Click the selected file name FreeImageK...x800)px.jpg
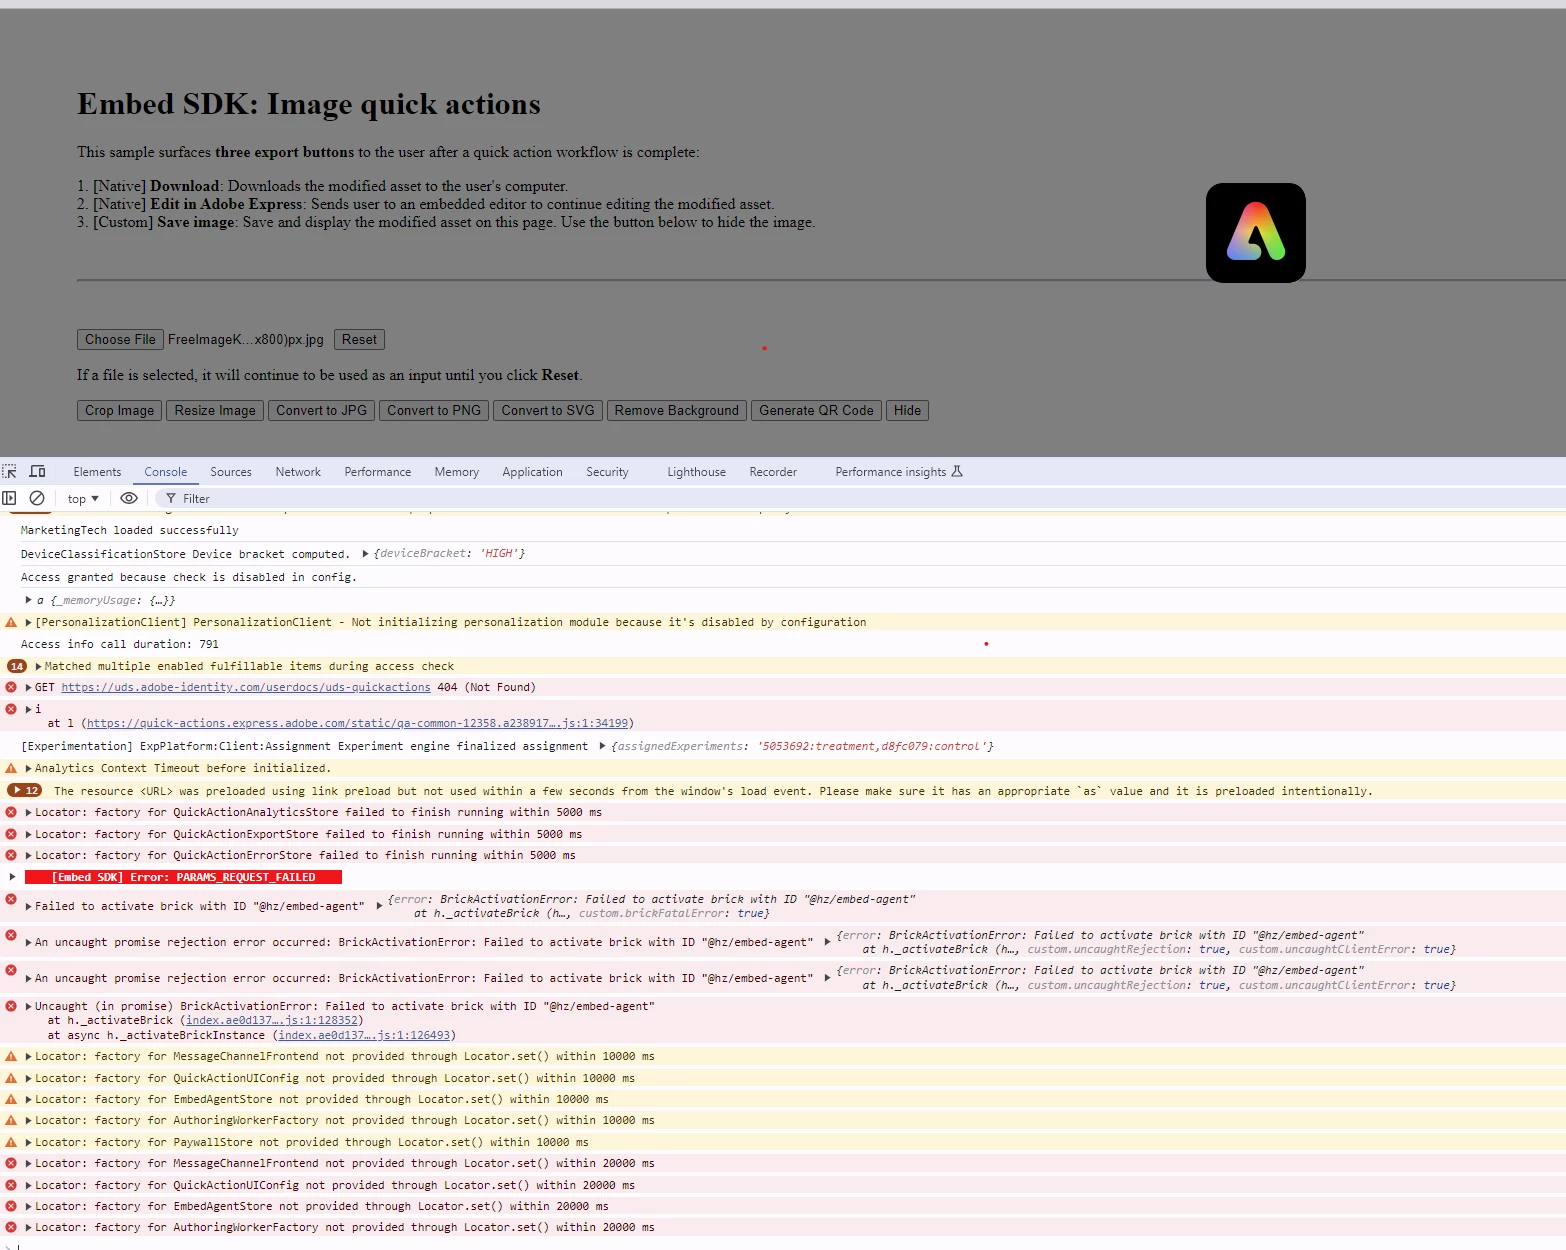This screenshot has height=1250, width=1566. (245, 340)
